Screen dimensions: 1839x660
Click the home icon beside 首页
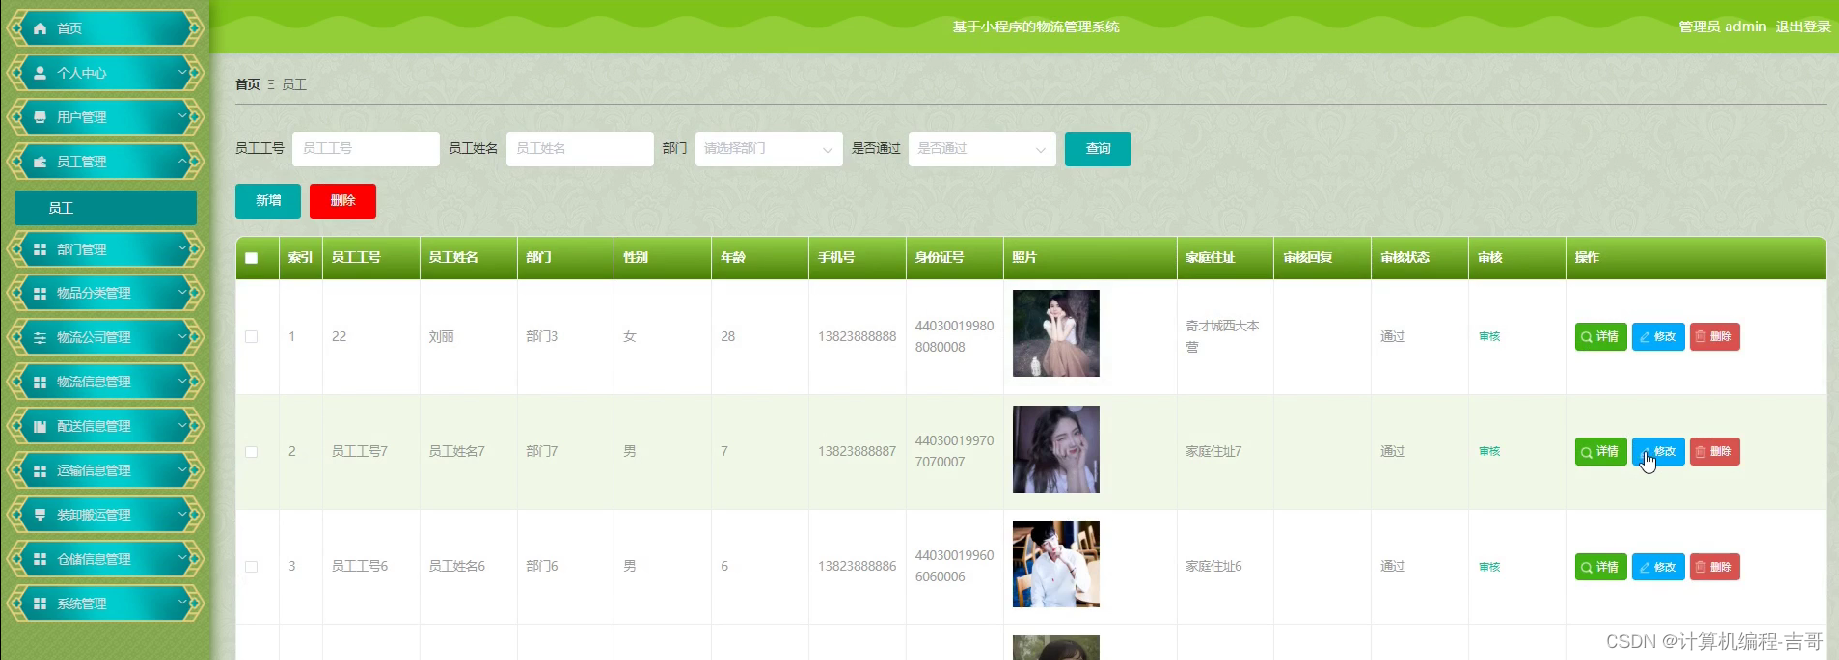40,29
